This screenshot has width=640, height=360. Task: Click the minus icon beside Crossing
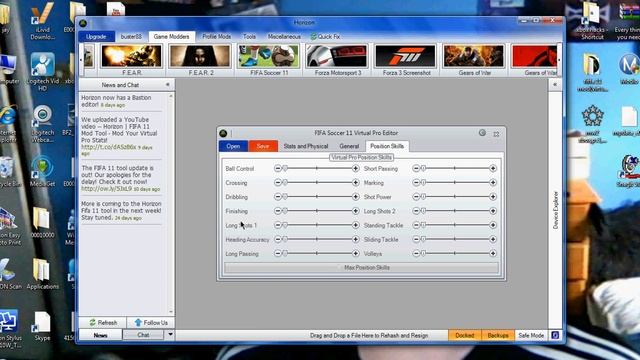point(278,183)
